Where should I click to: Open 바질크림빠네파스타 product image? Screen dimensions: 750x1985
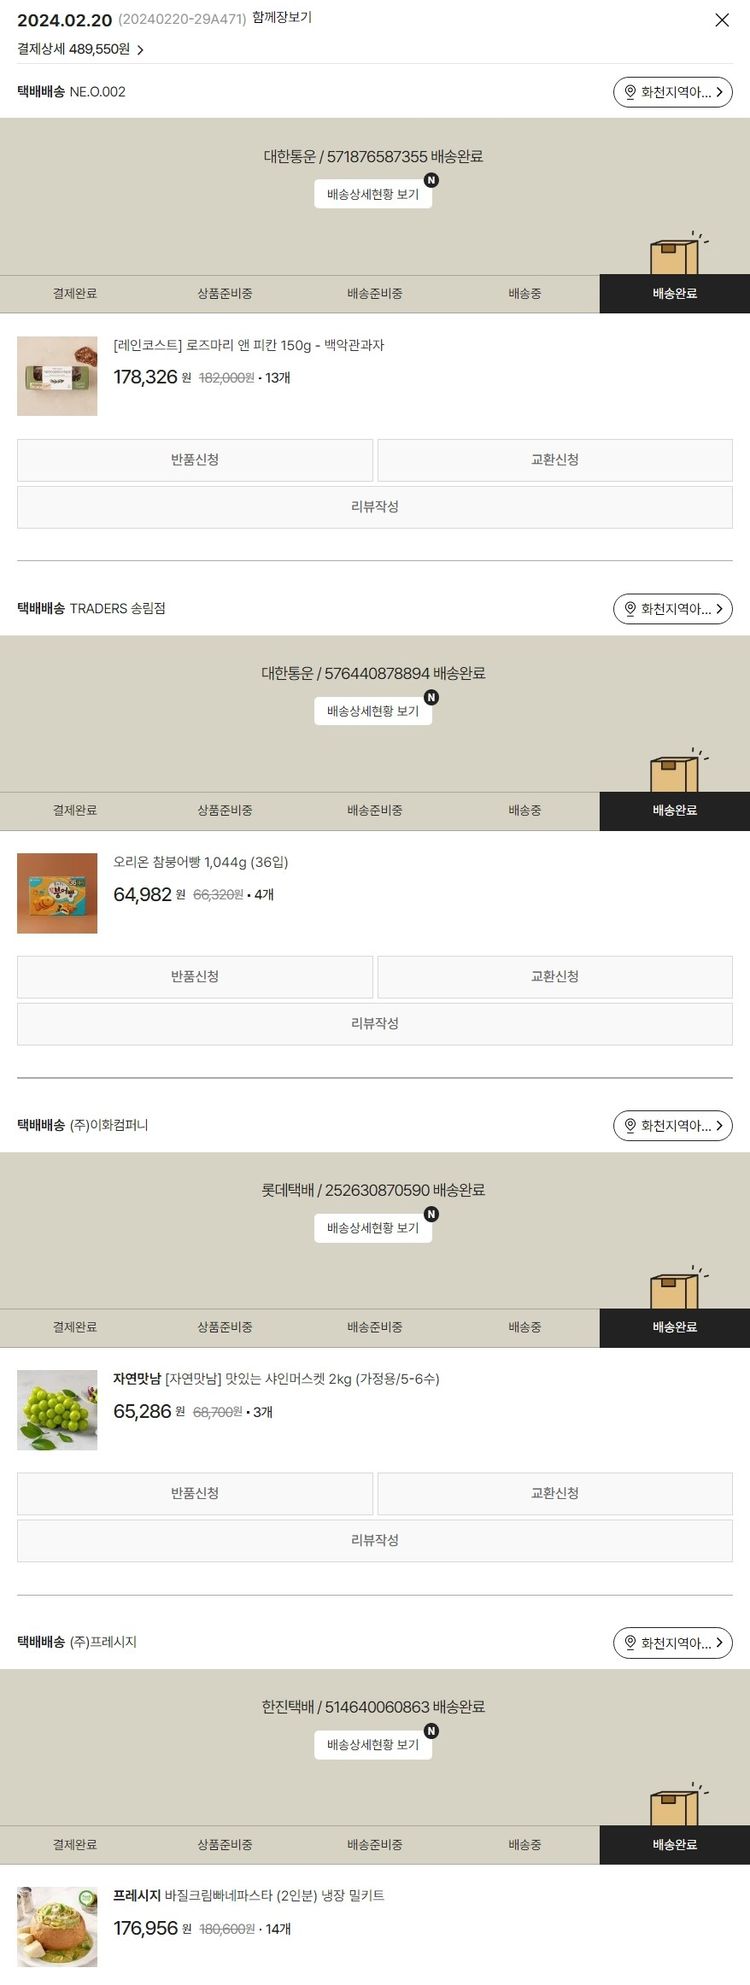pyautogui.click(x=57, y=1927)
